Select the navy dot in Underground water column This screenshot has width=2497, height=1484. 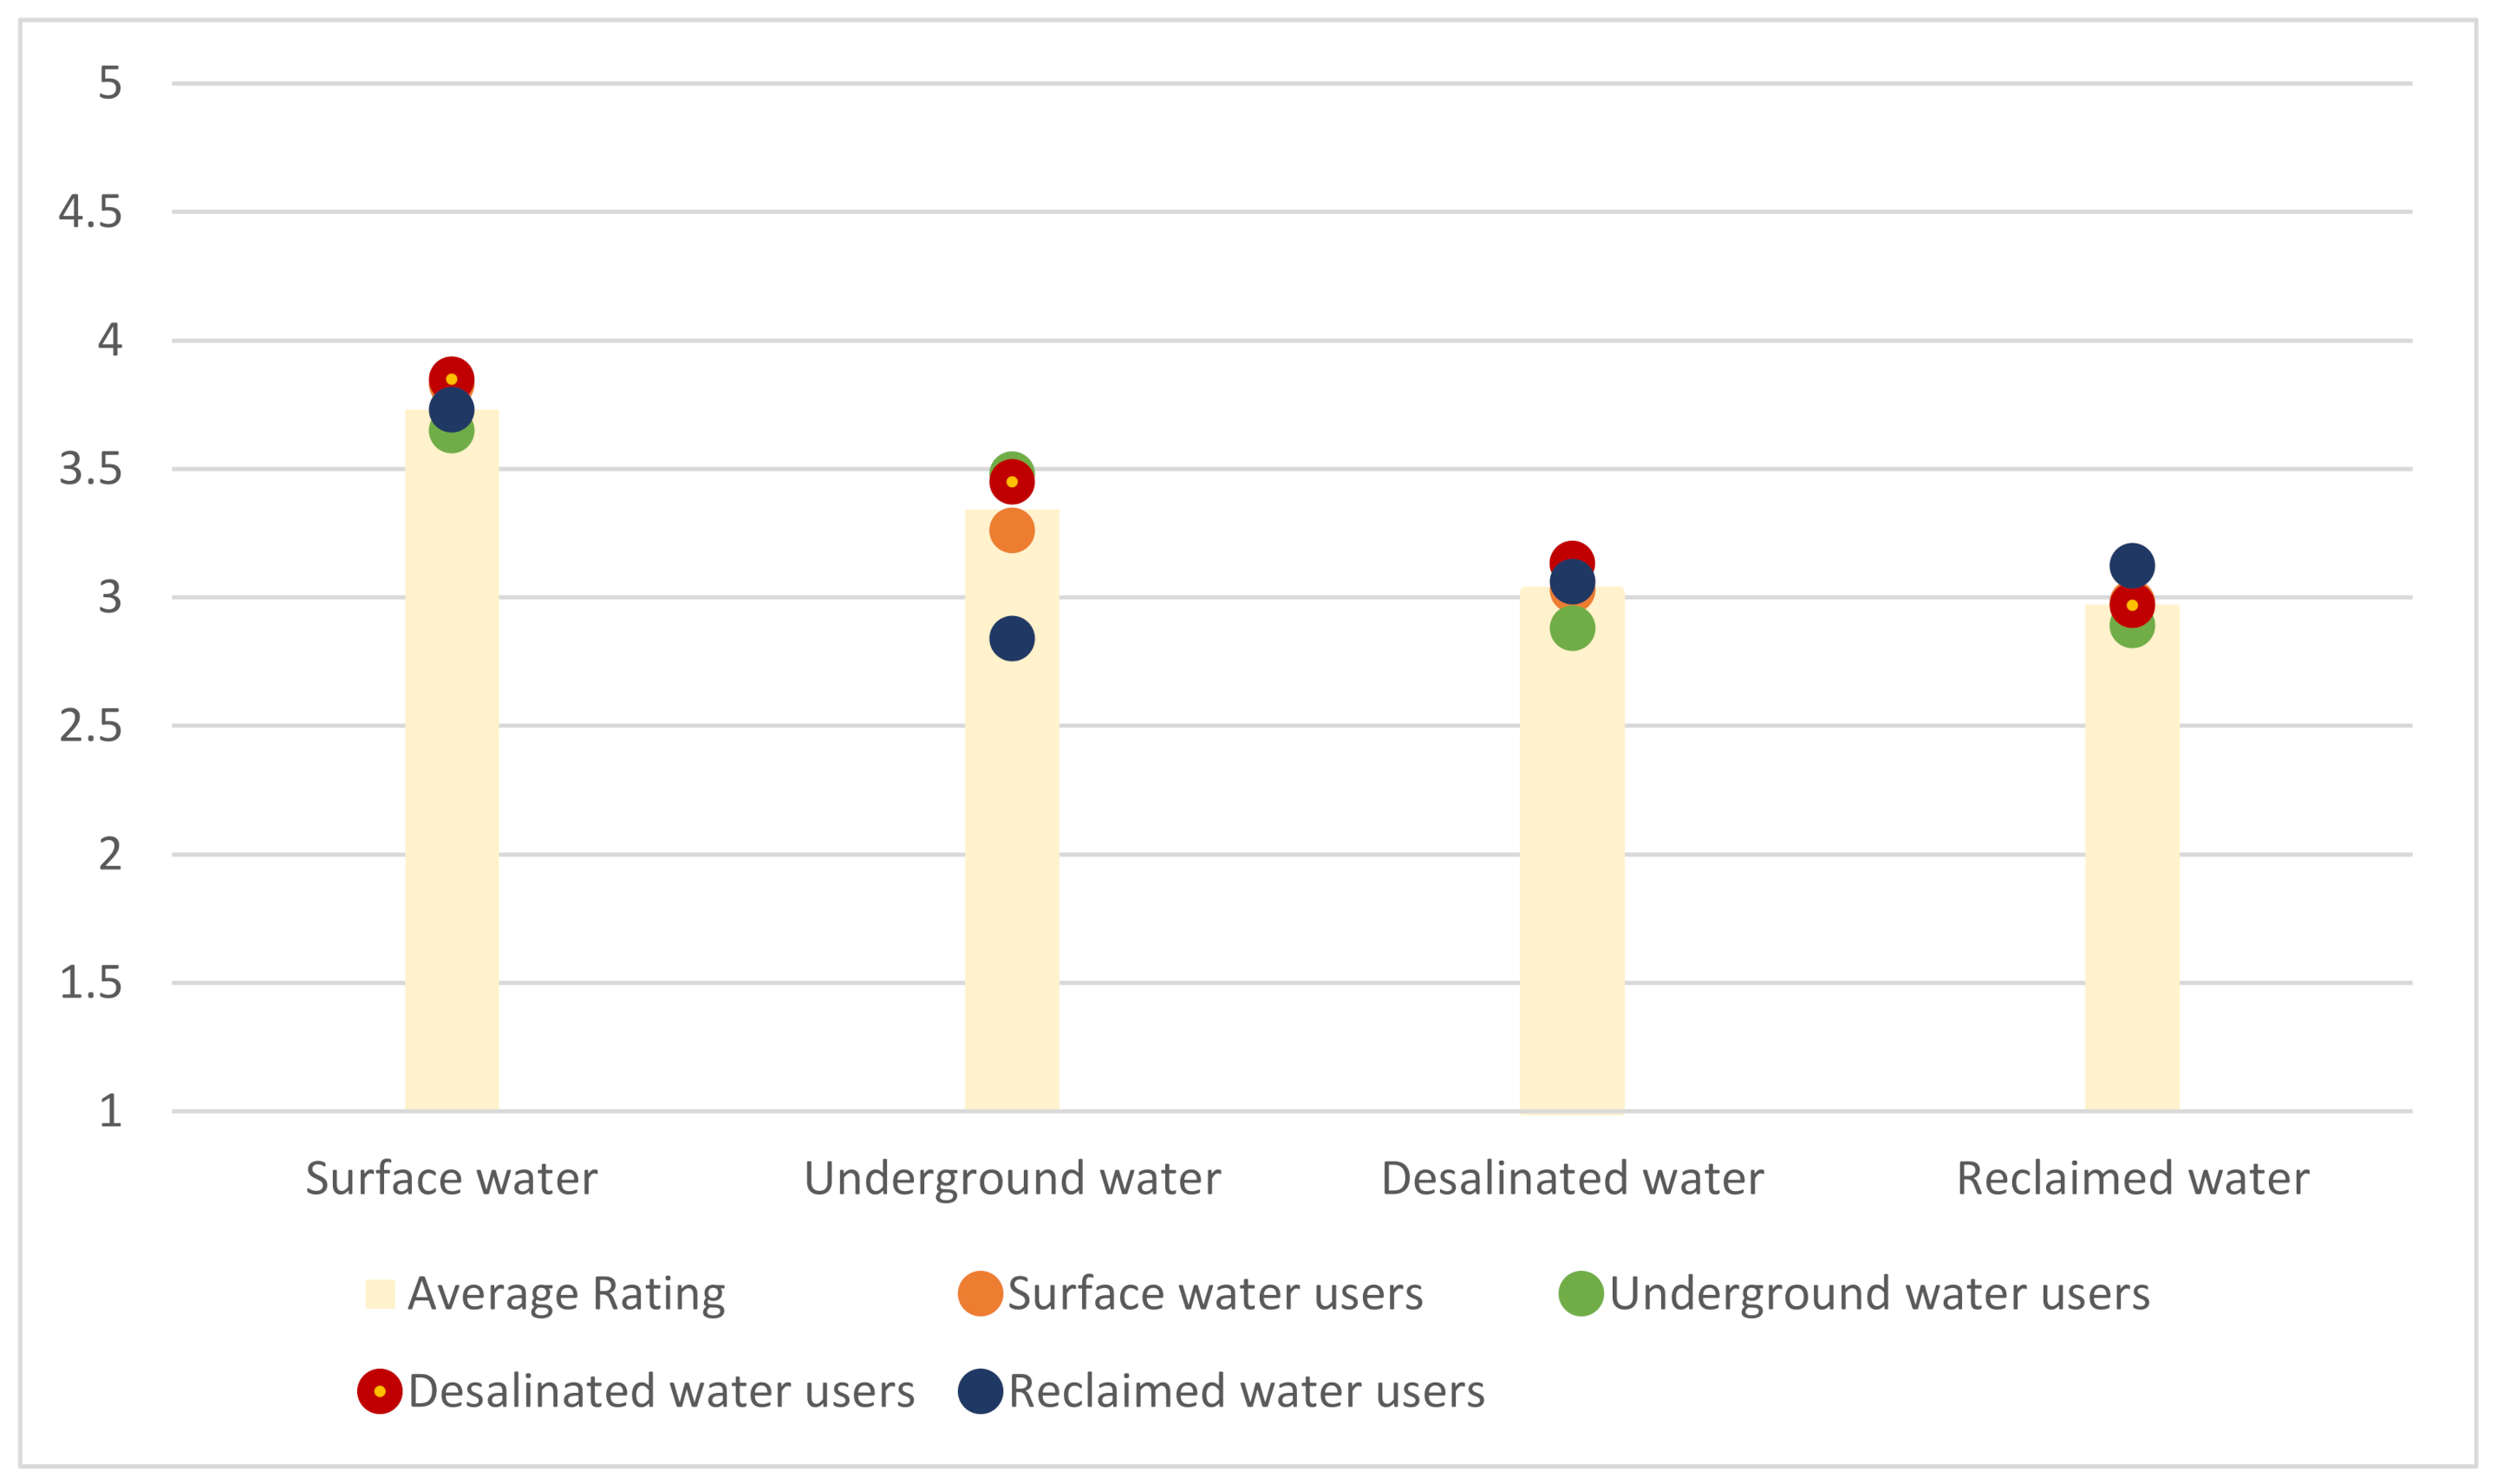1012,638
